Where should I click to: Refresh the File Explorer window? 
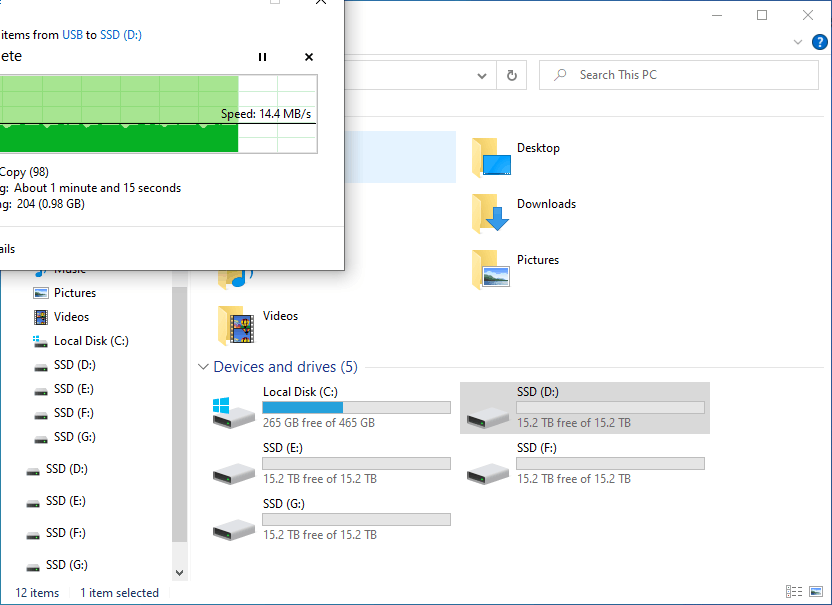coord(511,75)
